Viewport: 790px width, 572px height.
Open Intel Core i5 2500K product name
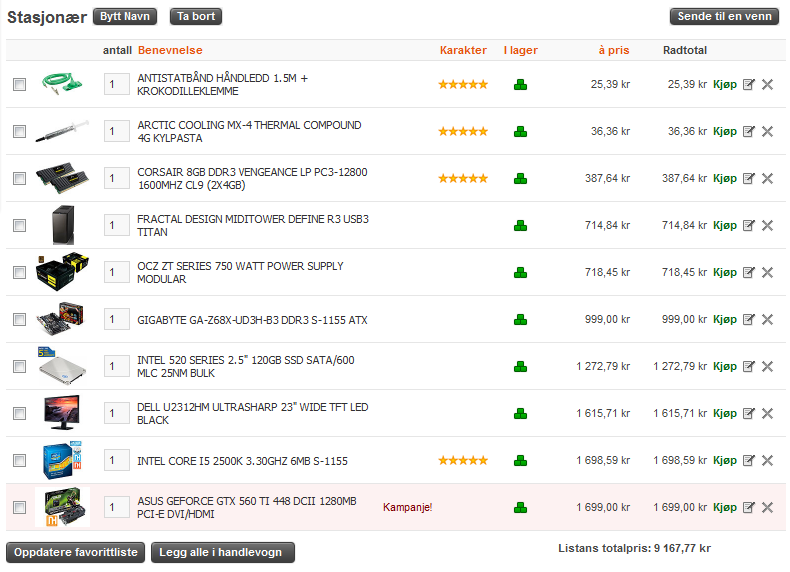[242, 461]
